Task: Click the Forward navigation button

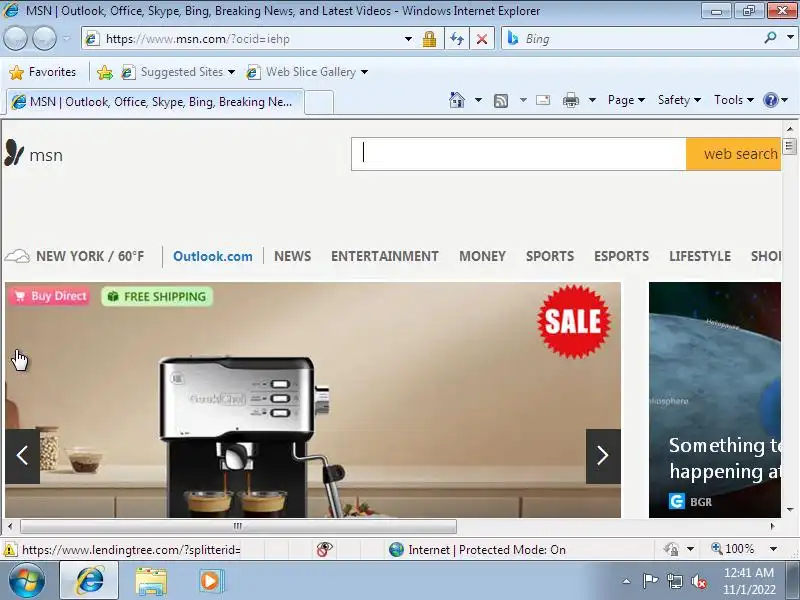Action: point(45,39)
